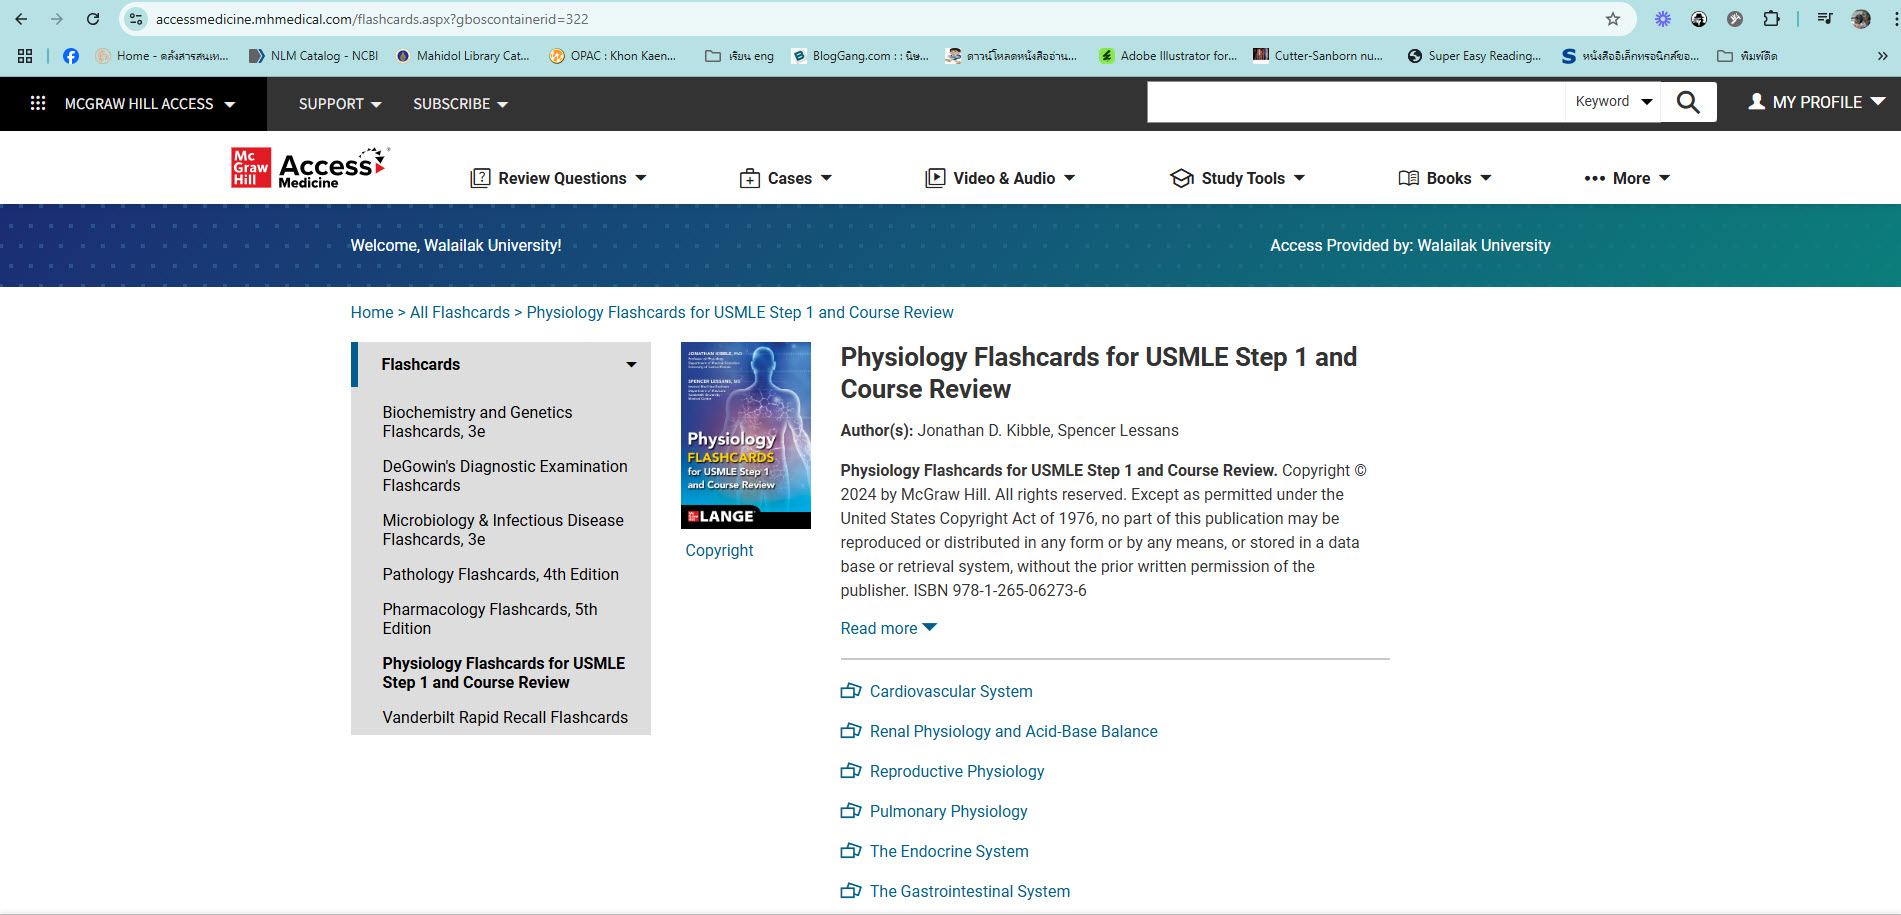Image resolution: width=1901 pixels, height=915 pixels.
Task: Open the Super Easy Reading bookmark
Action: coord(1474,56)
